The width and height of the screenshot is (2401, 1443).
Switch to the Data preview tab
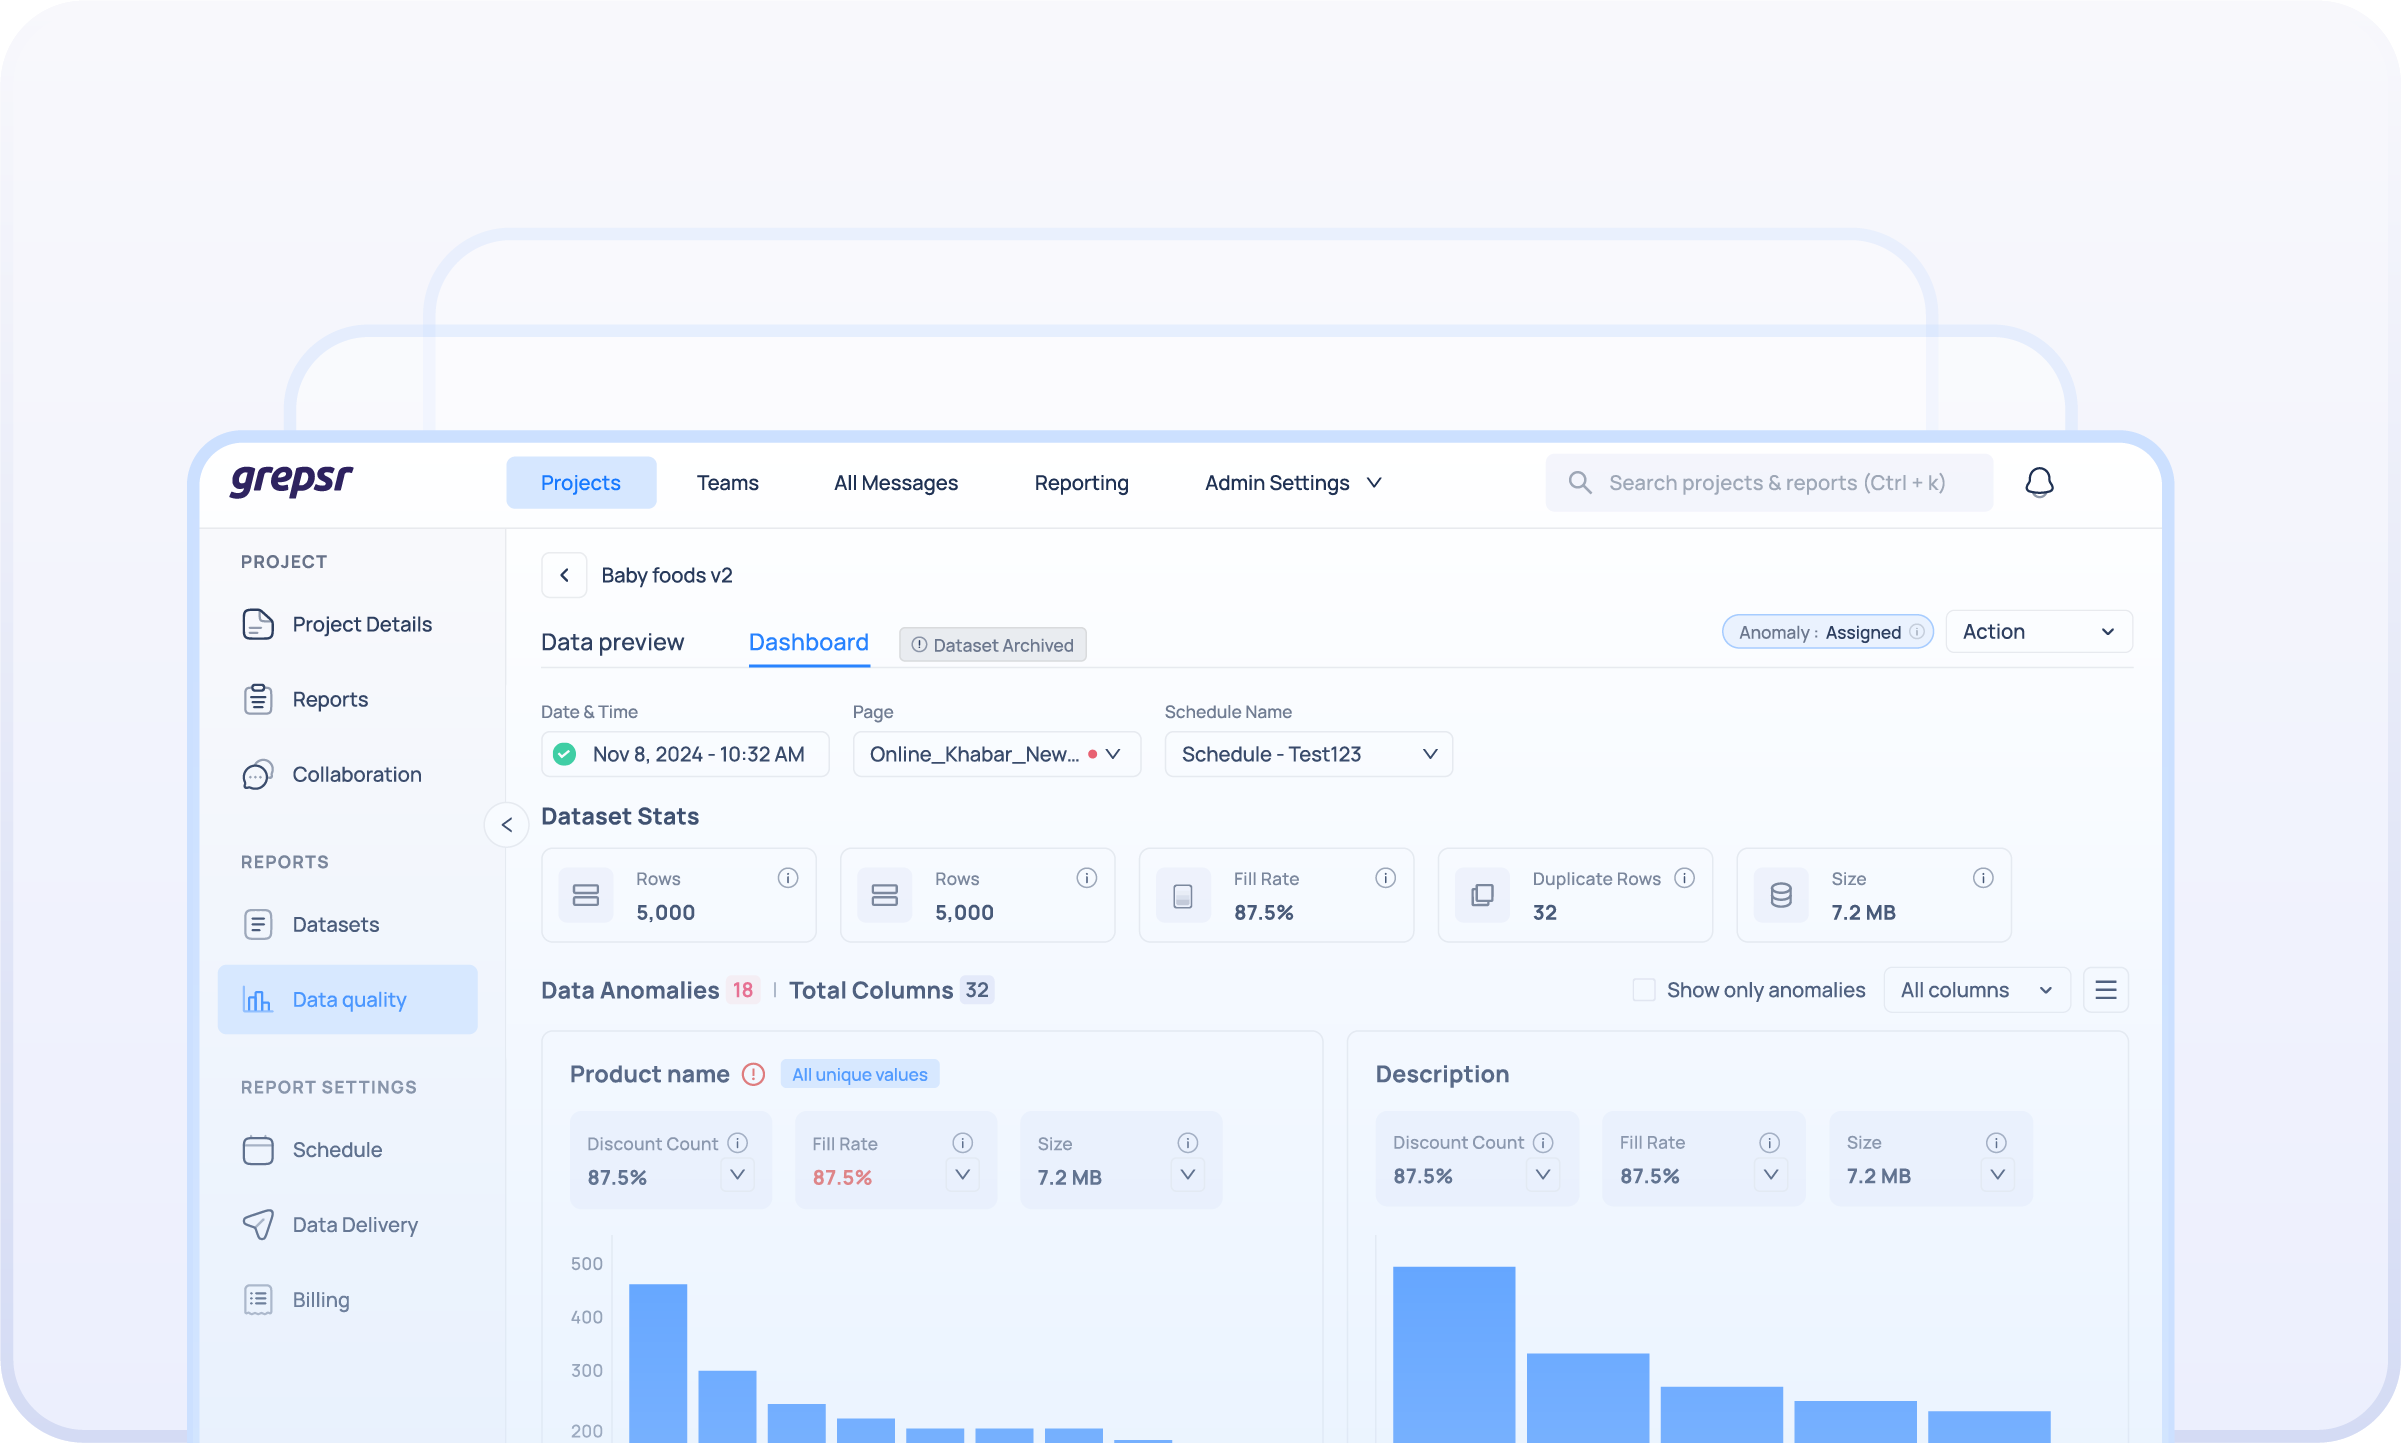click(612, 642)
